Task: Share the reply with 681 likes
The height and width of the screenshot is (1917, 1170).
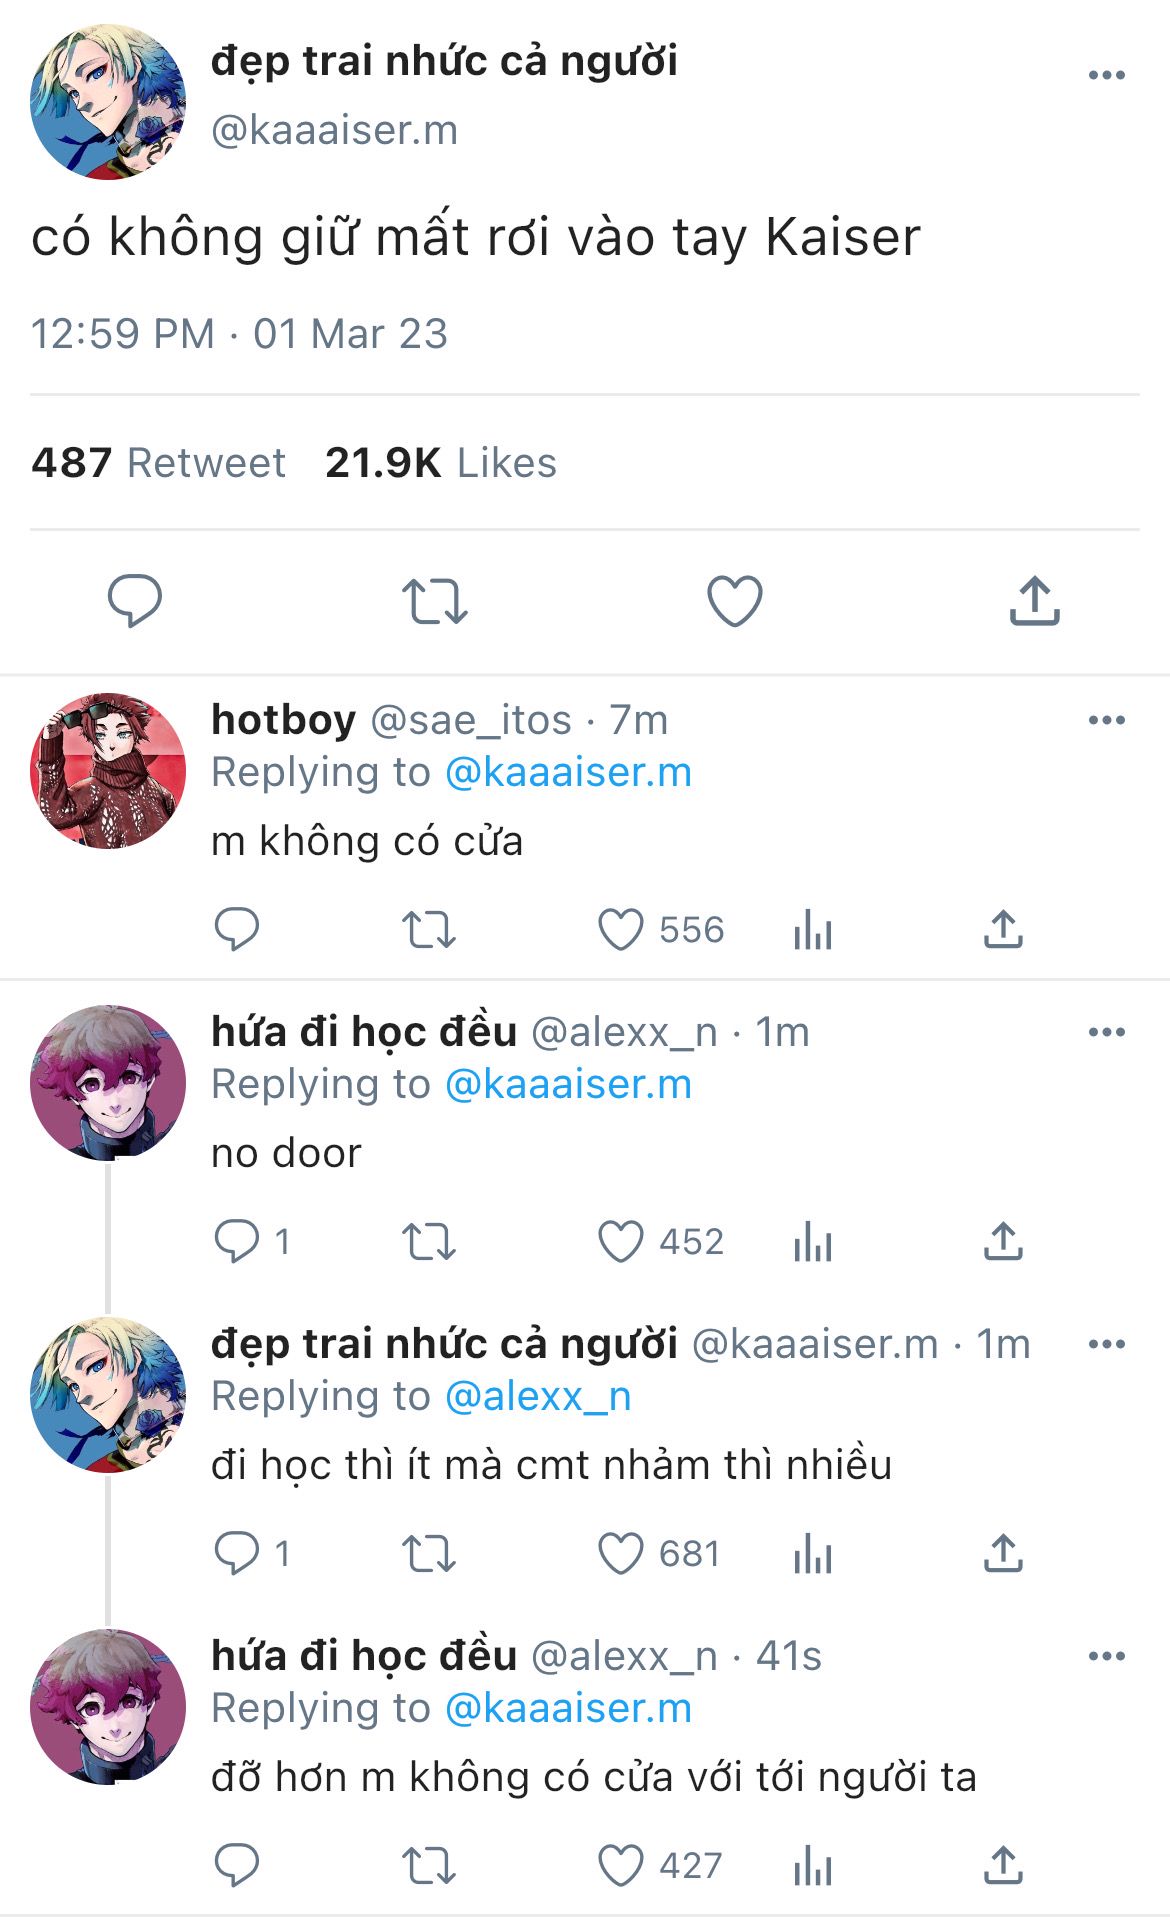Action: coord(1002,1554)
